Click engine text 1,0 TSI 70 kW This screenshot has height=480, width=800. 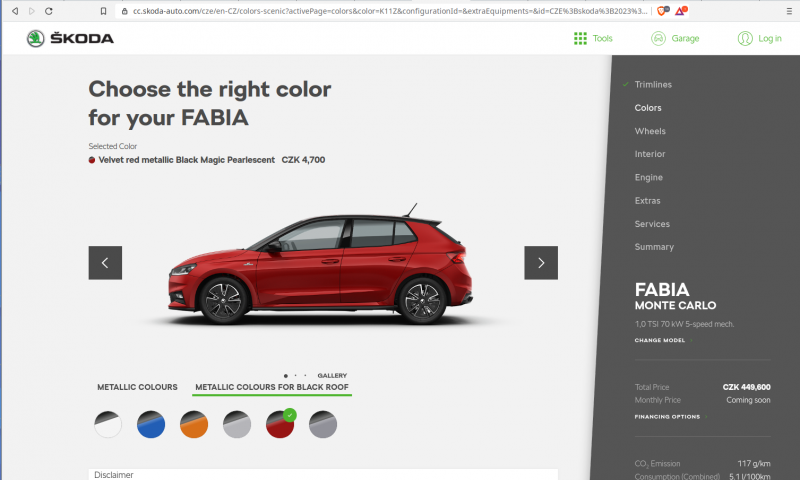pyautogui.click(x=684, y=324)
